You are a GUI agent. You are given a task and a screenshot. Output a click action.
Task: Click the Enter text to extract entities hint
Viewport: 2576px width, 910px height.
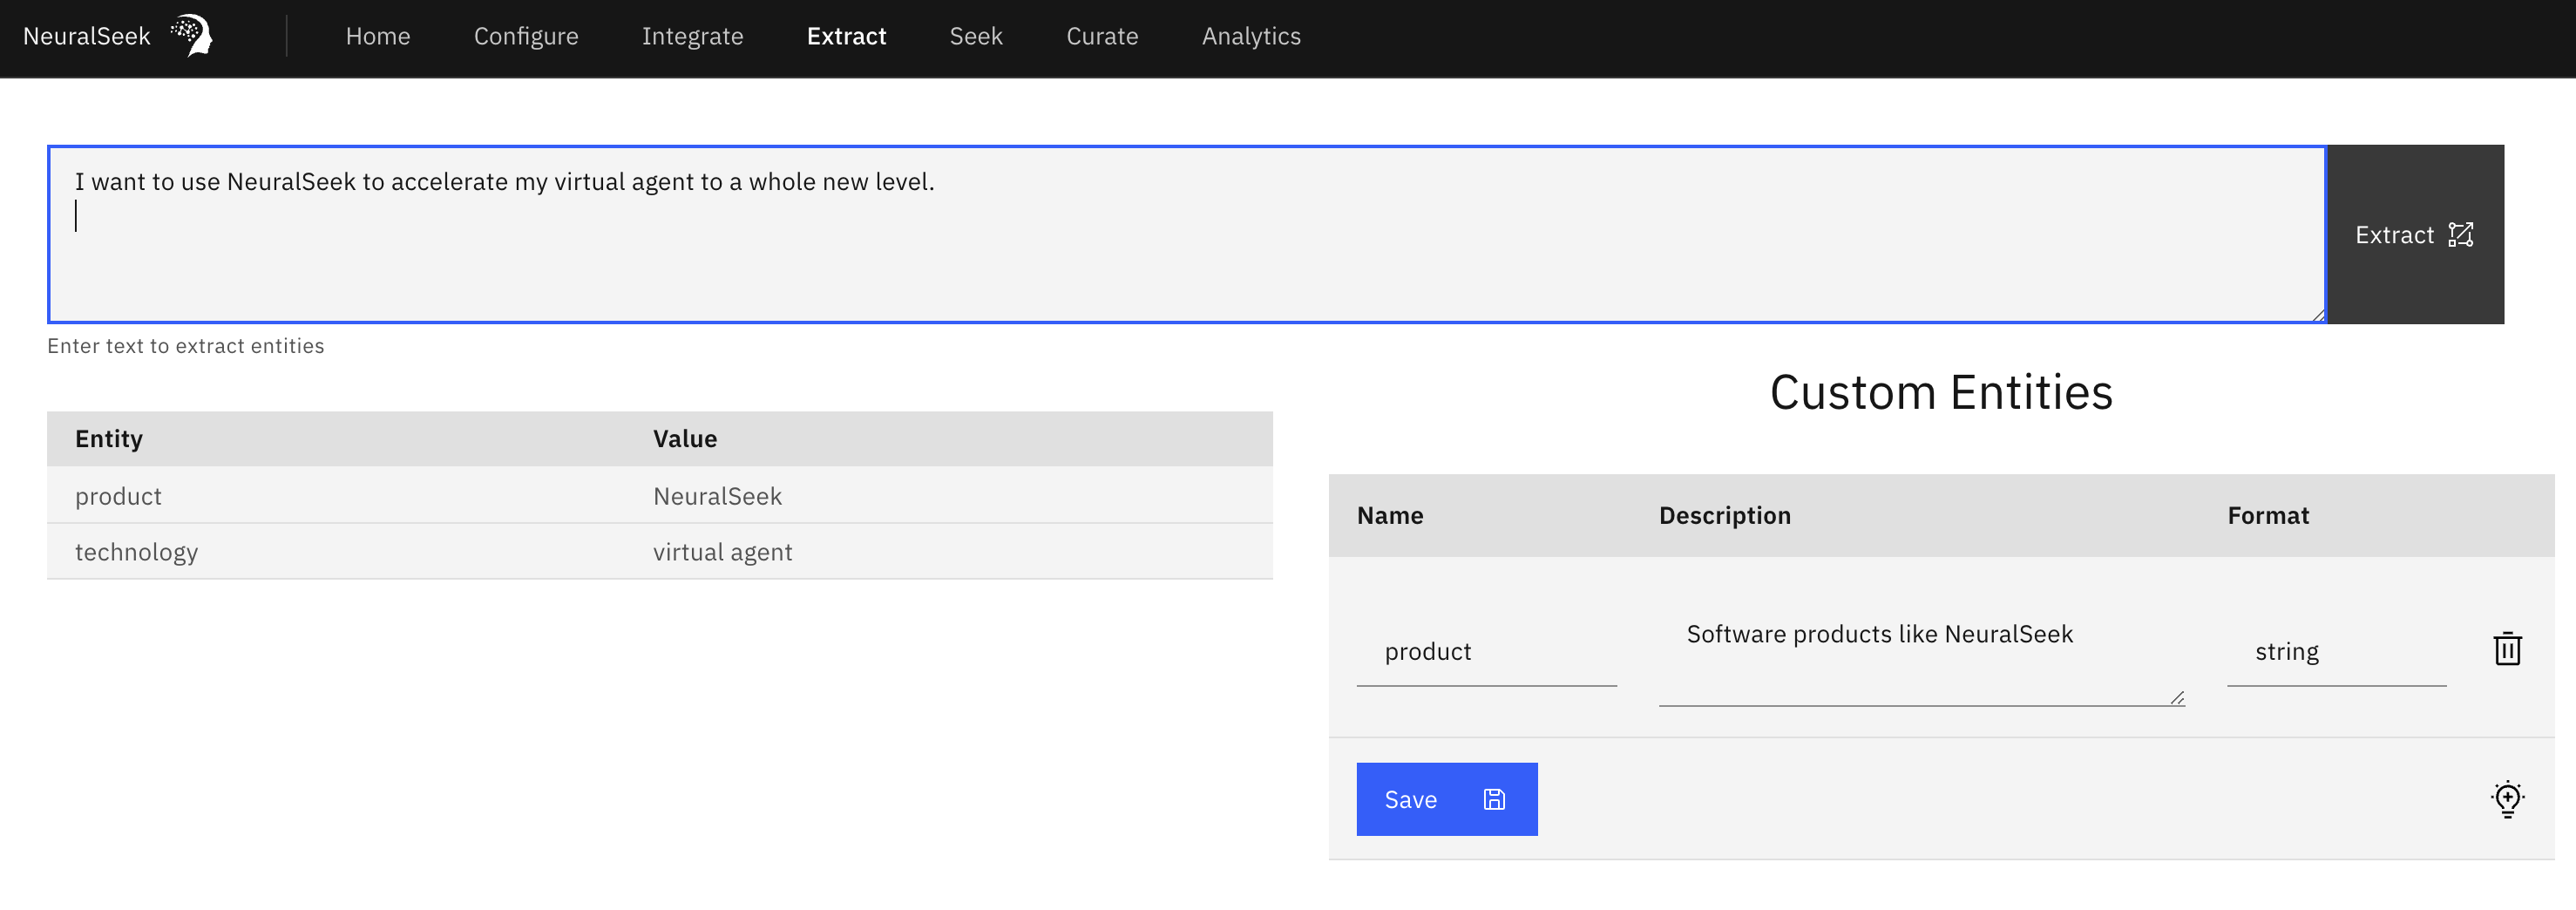tap(186, 346)
